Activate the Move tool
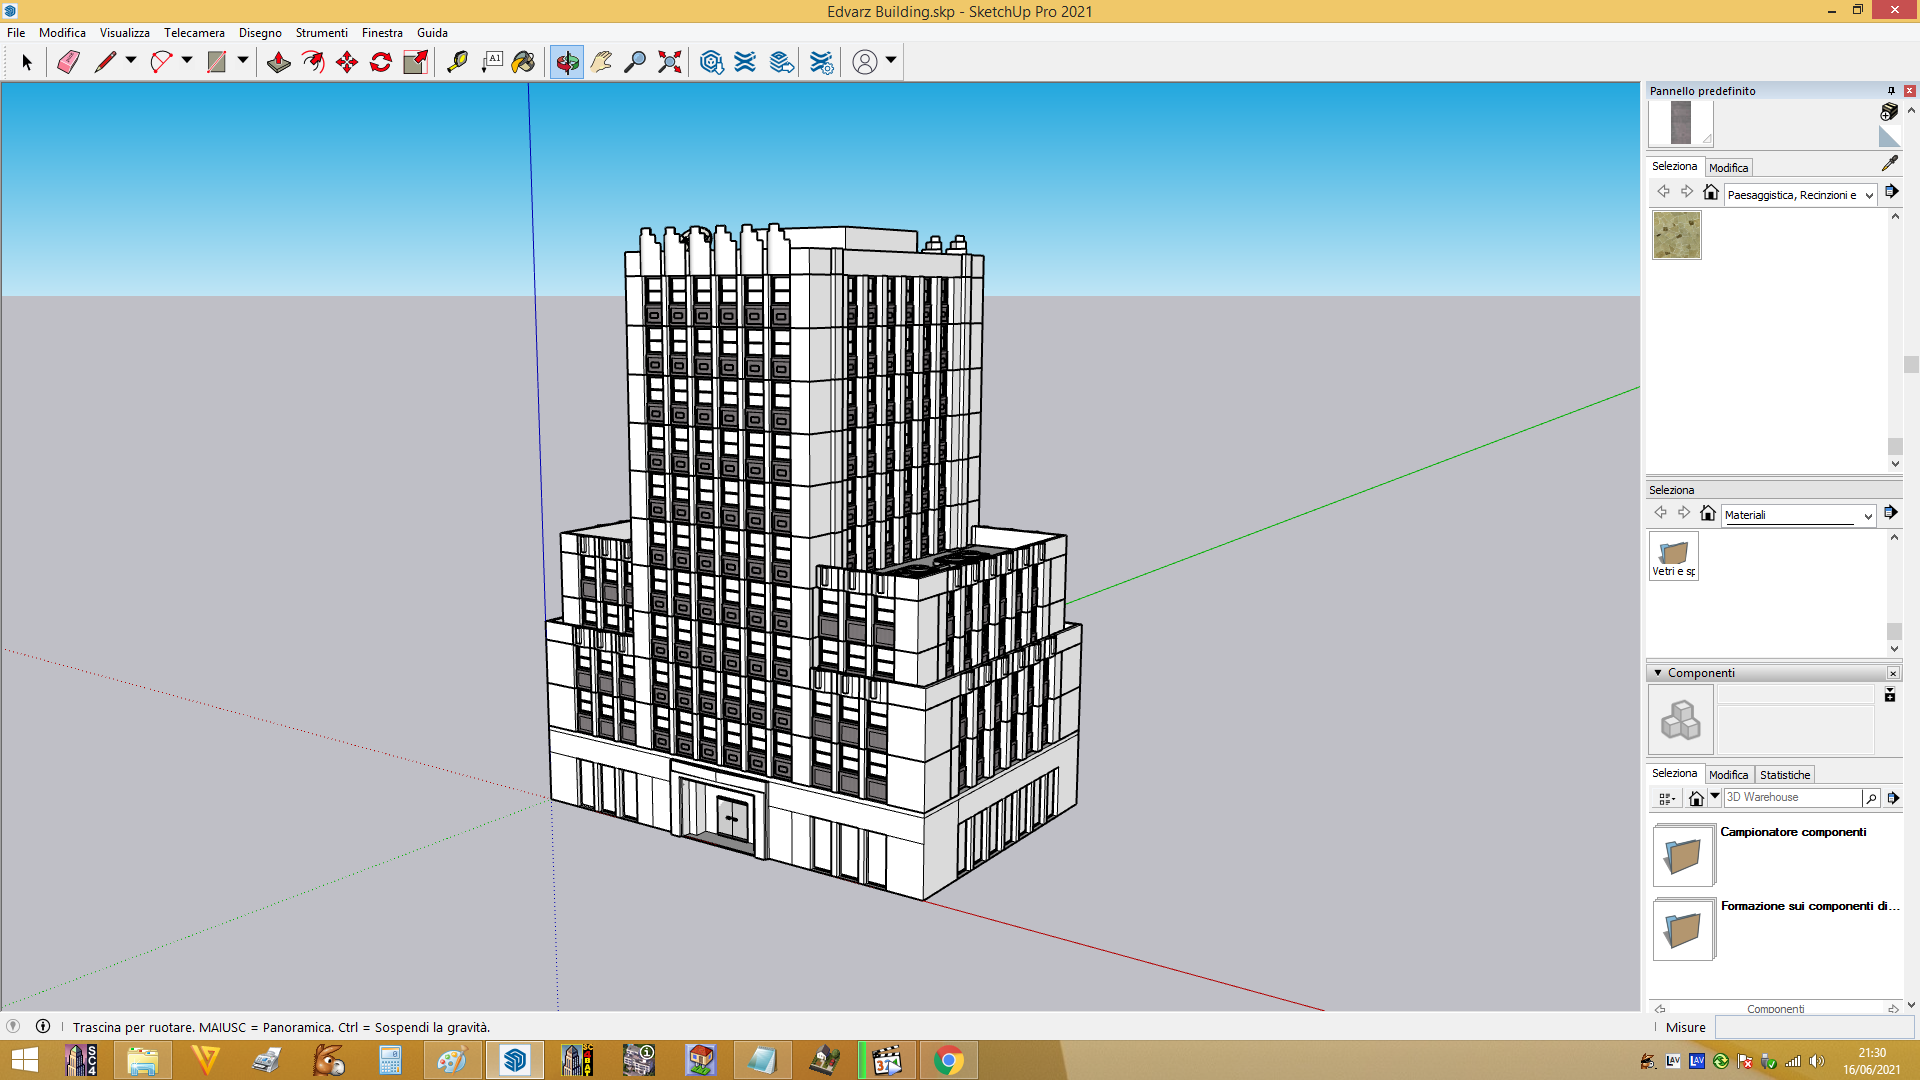 point(347,62)
